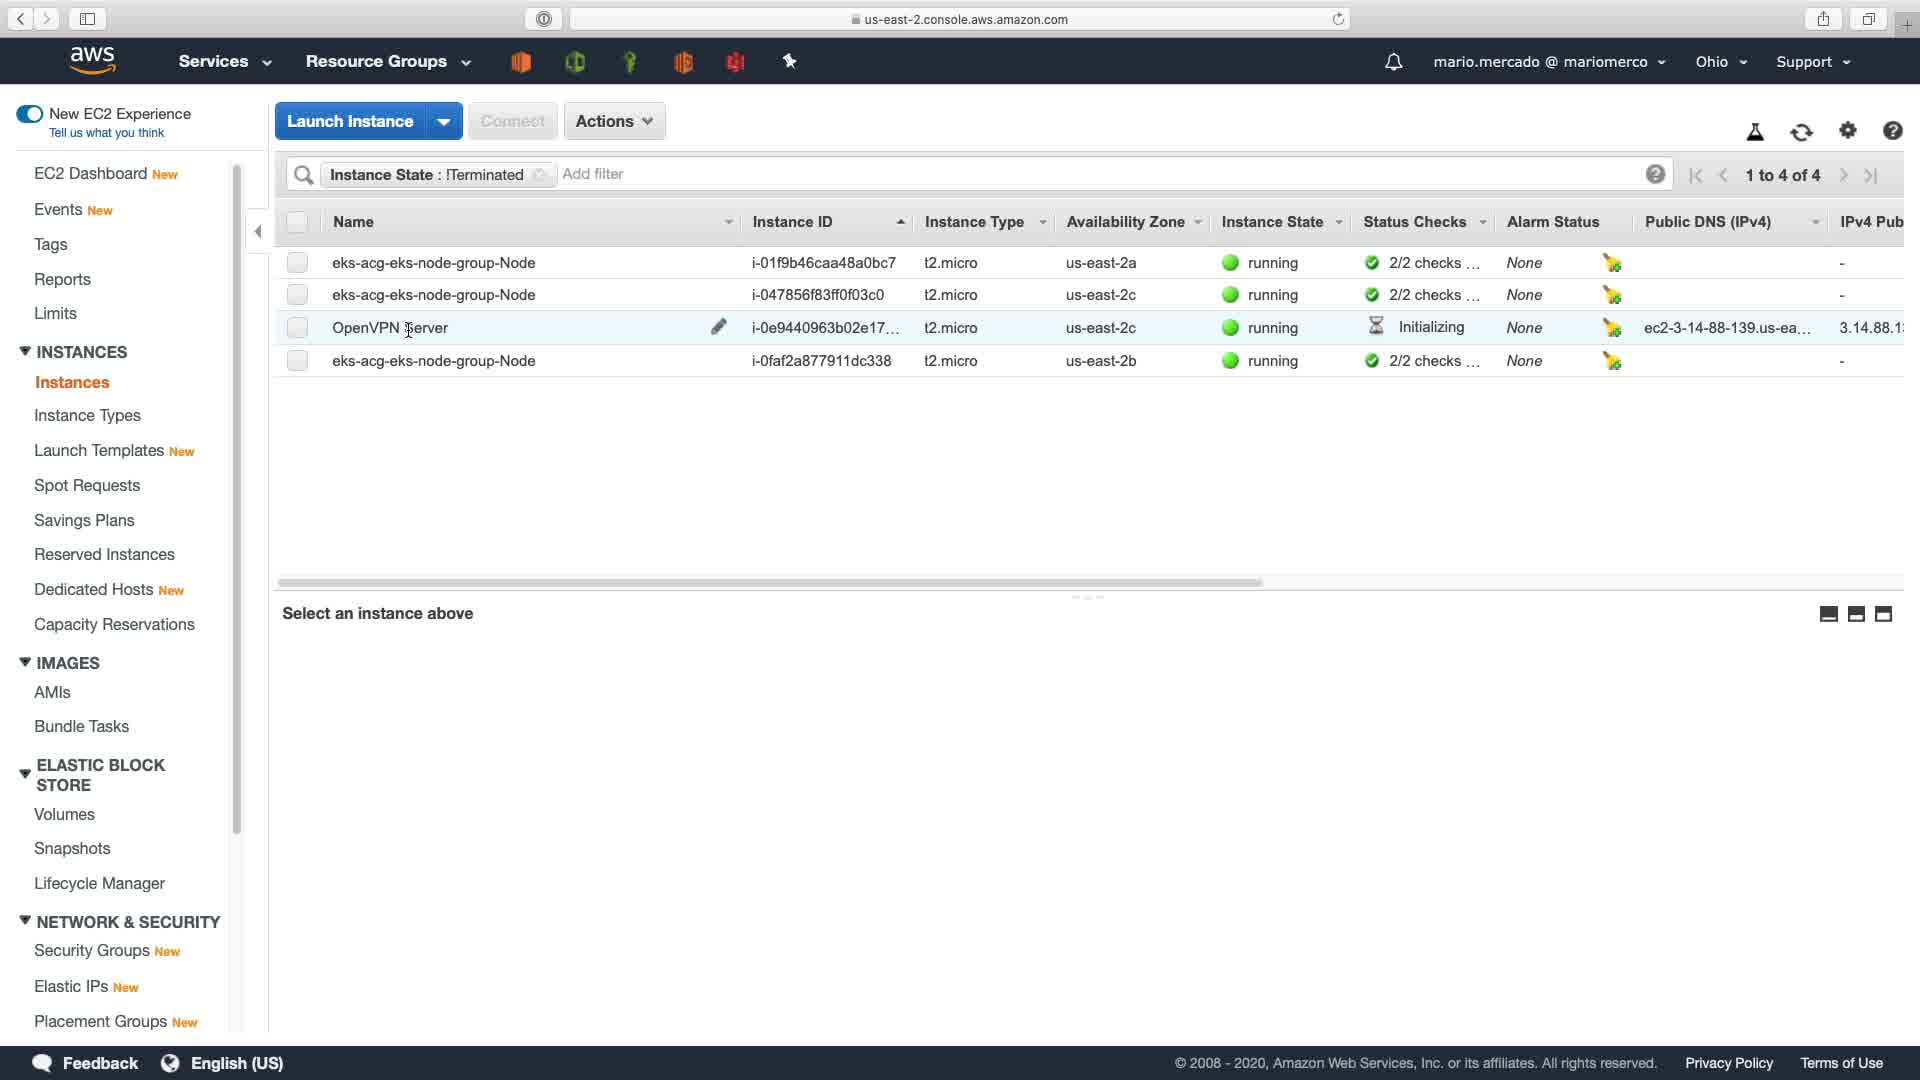The image size is (1920, 1080).
Task: Open the Actions dropdown
Action: [614, 121]
